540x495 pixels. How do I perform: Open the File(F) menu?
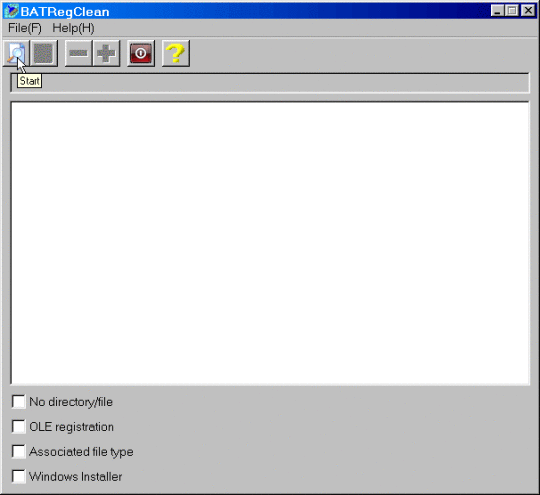tap(25, 28)
